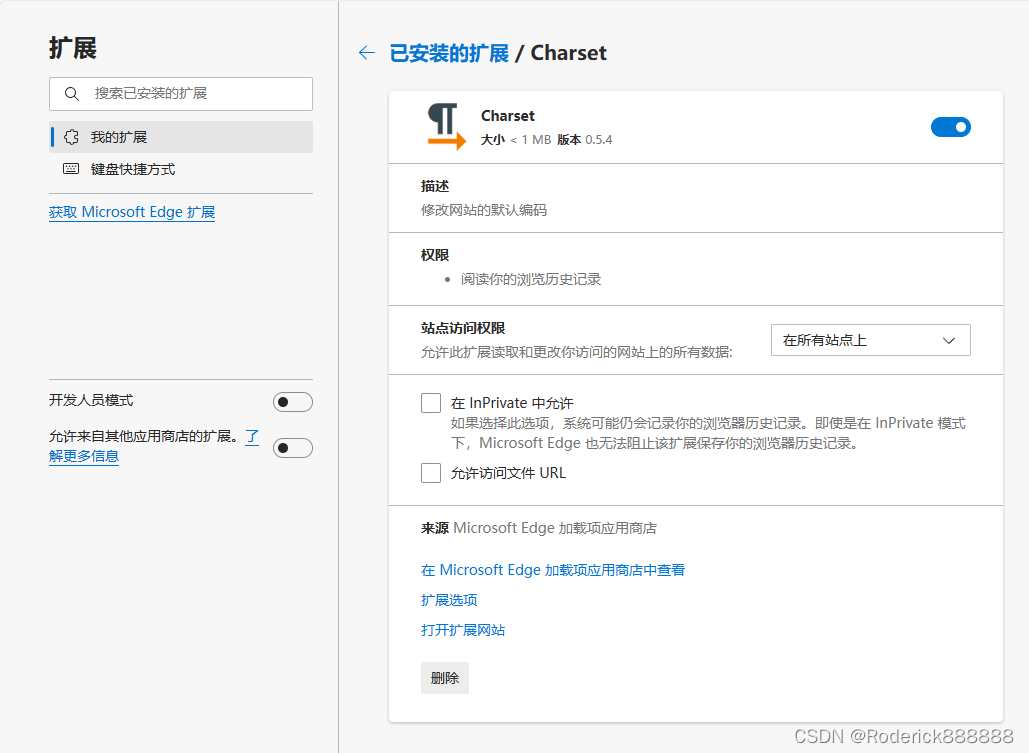Click the puzzle-piece icon beside 我的扩展

click(71, 137)
